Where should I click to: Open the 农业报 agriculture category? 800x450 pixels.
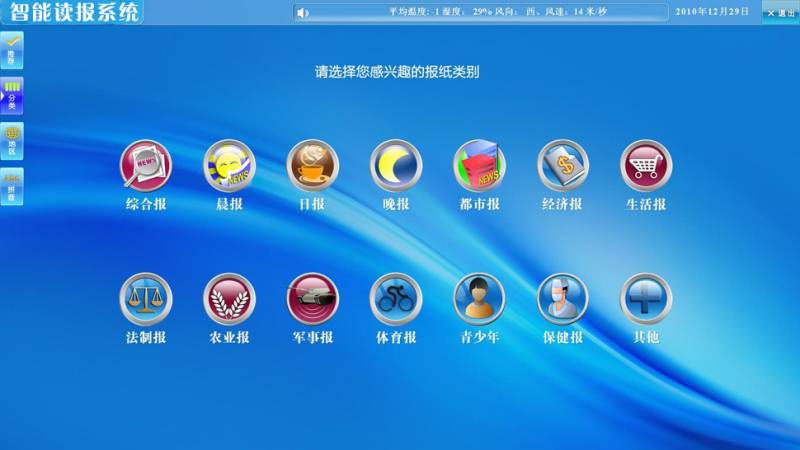click(x=229, y=299)
